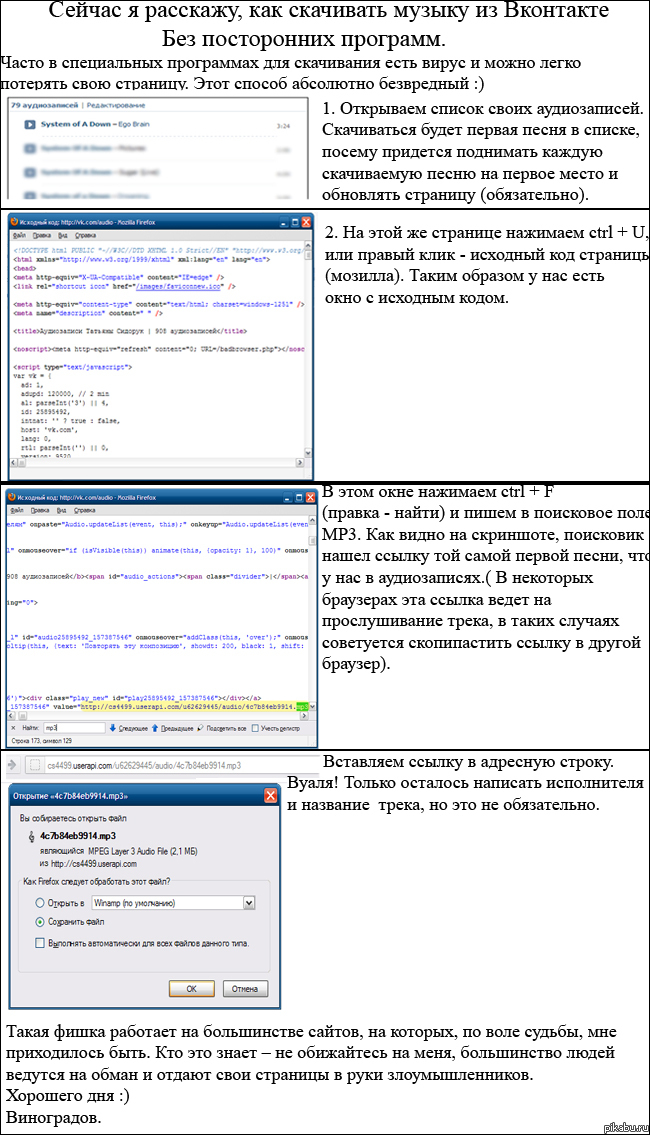This screenshot has width=650, height=1135.
Task: Click the System of A Down artist name
Action: click(76, 125)
